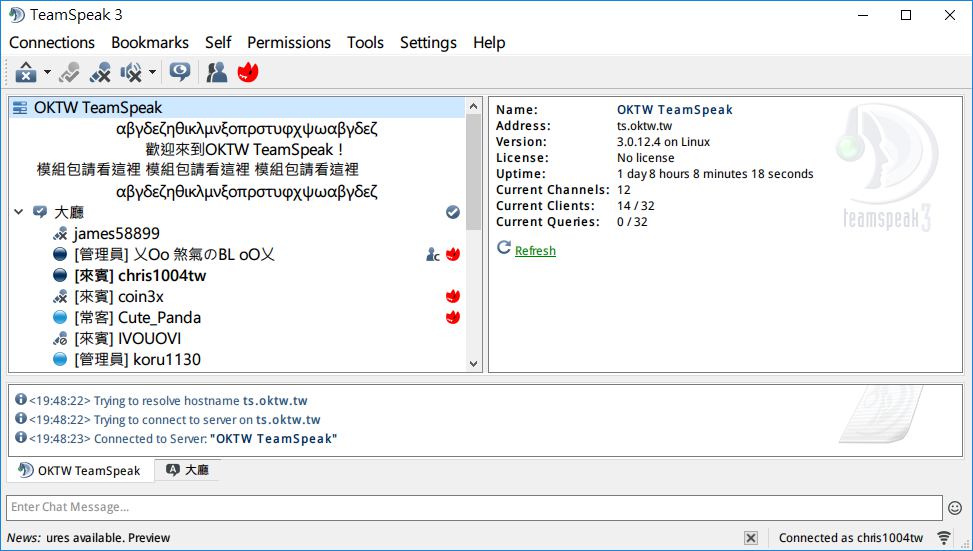This screenshot has height=551, width=973.
Task: Open the contacts manager icon
Action: point(216,72)
